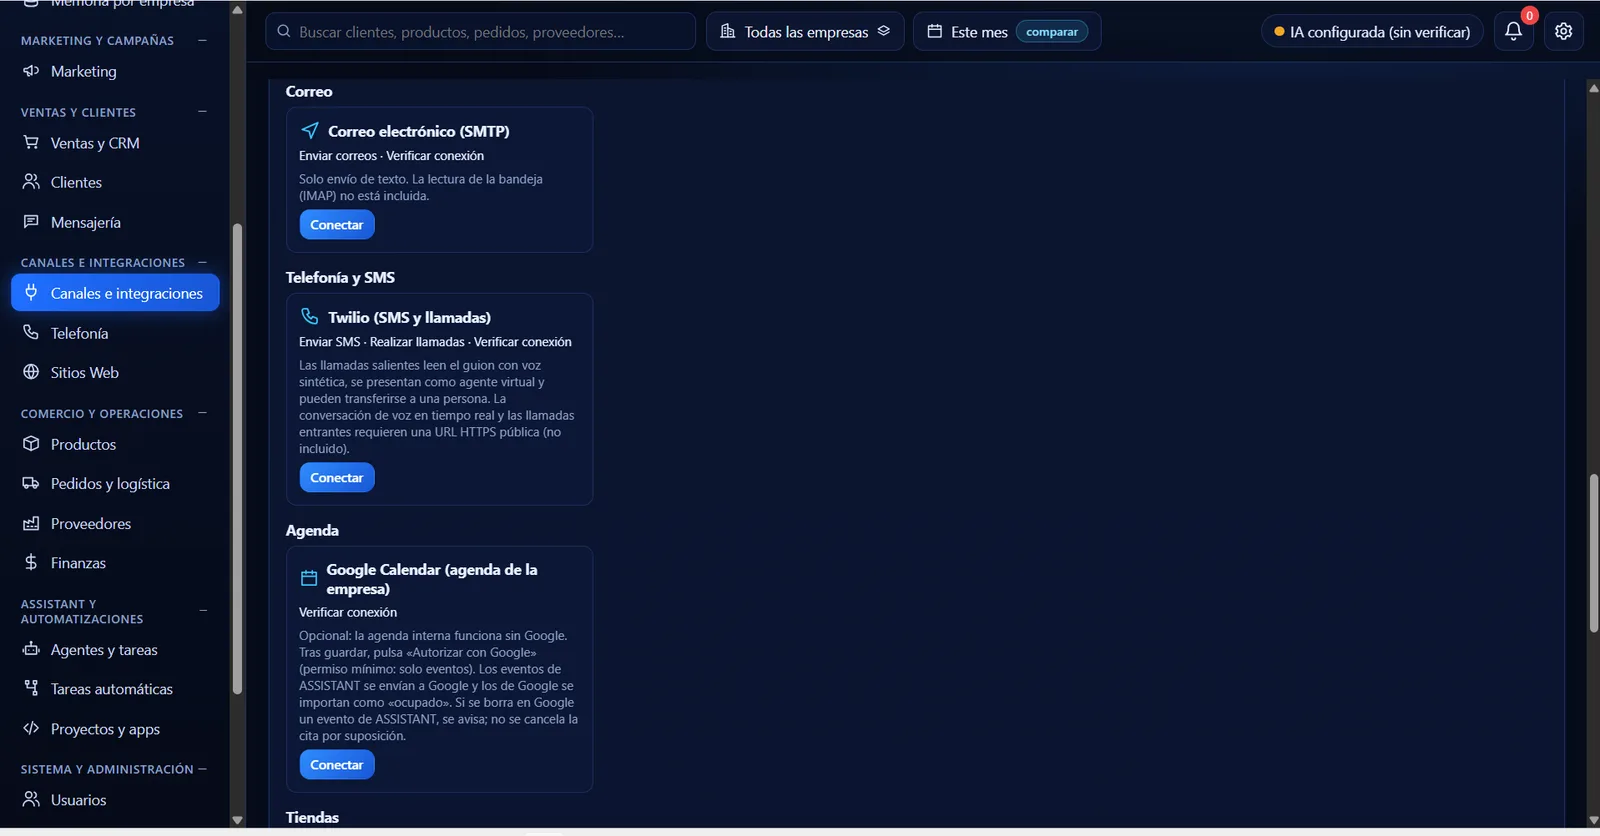Click the Telefonía phone icon in sidebar
The height and width of the screenshot is (836, 1600).
(x=31, y=333)
